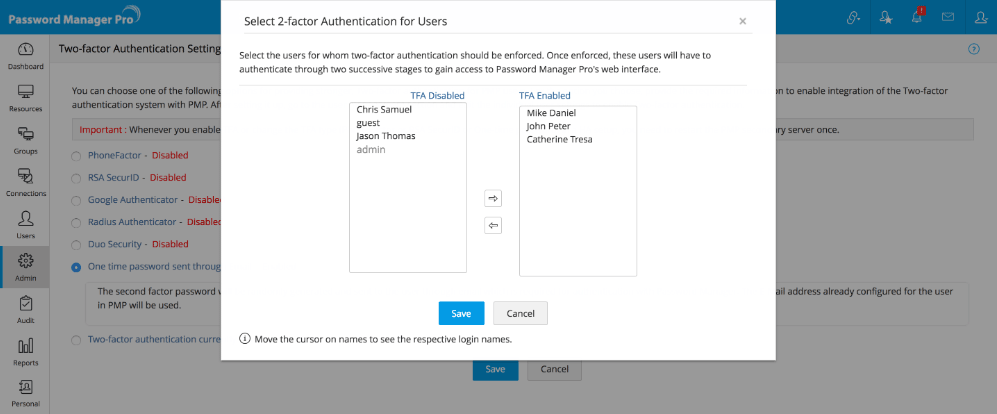997x414 pixels.
Task: Cancel the user selection dialog
Action: (520, 313)
